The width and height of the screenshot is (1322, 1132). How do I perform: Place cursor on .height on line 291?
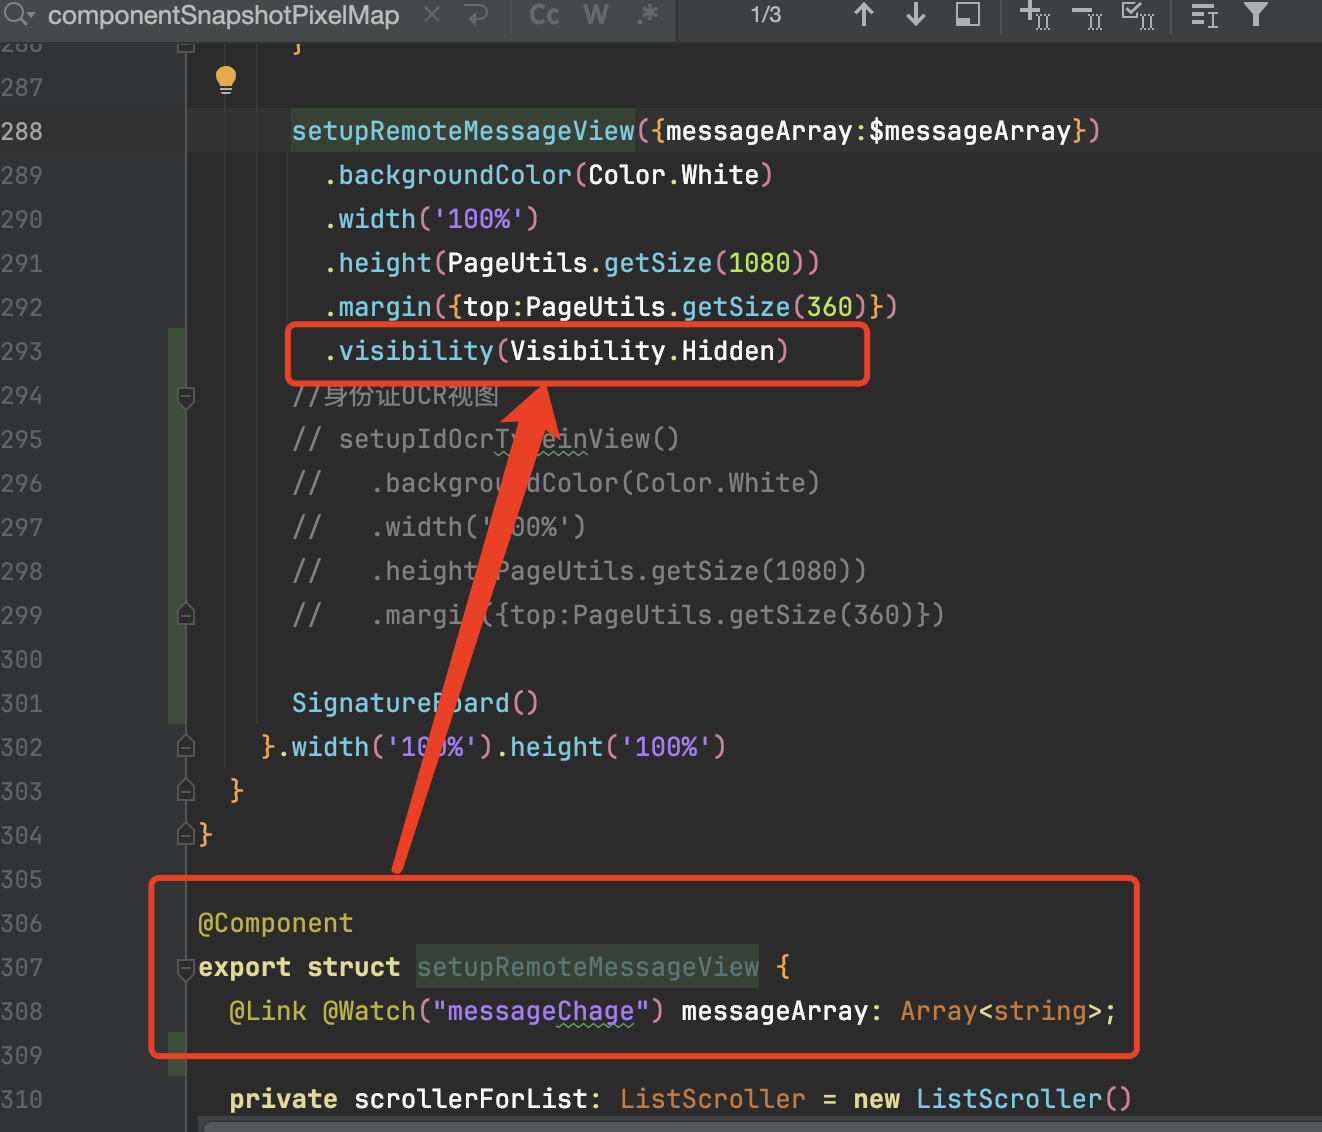pos(378,263)
